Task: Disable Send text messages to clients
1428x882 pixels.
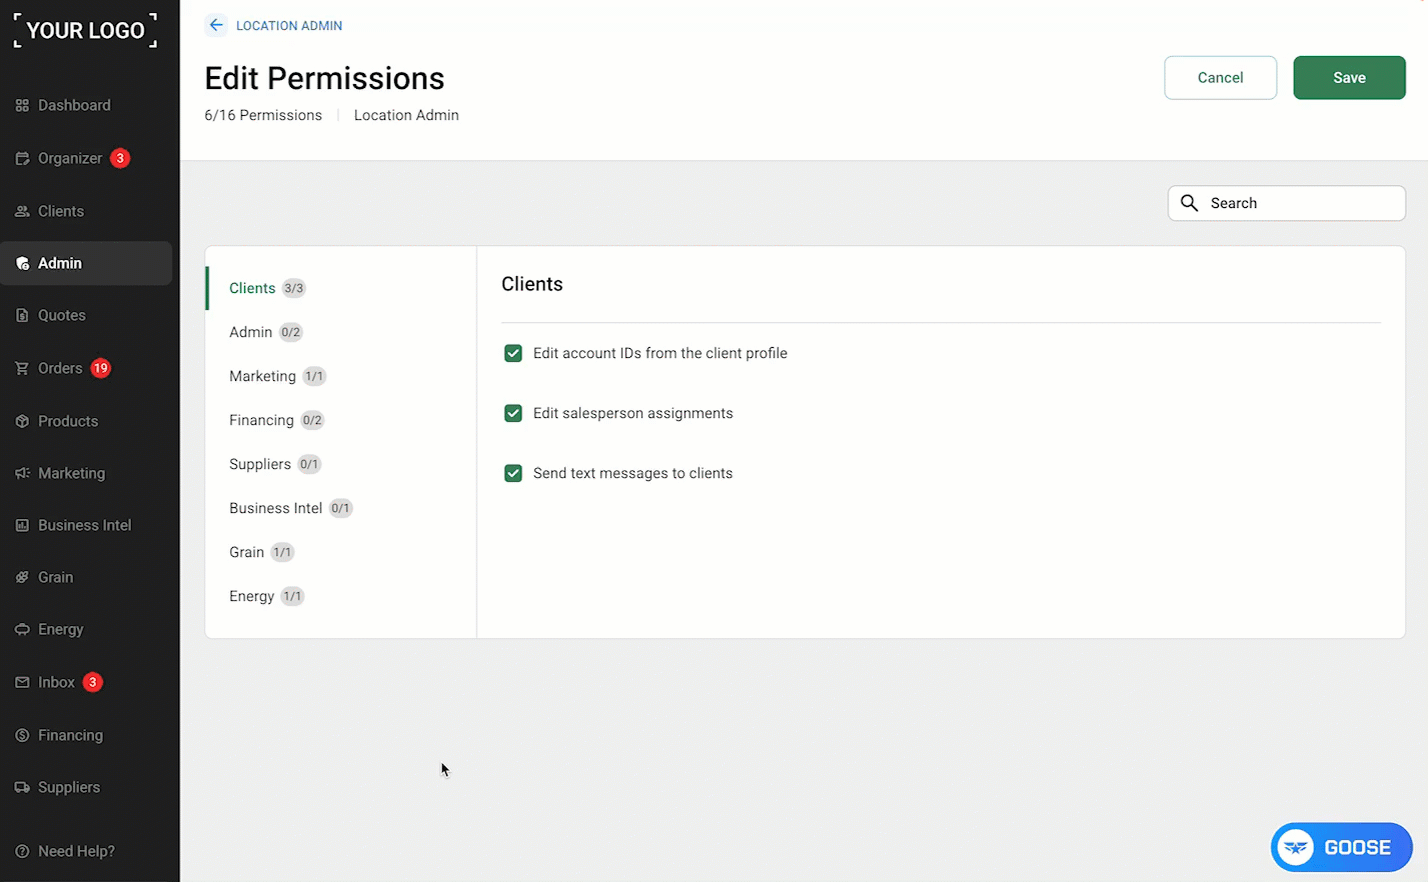Action: (x=513, y=473)
